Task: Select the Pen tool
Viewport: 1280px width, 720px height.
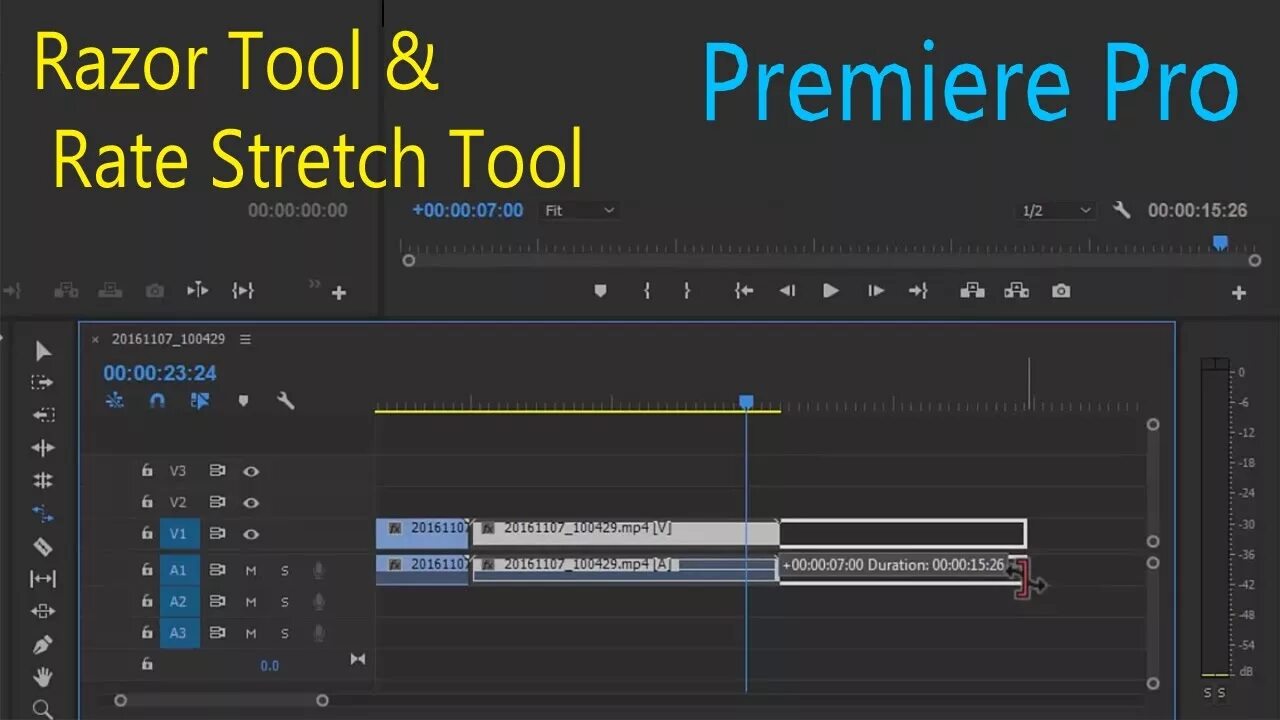Action: 43,644
